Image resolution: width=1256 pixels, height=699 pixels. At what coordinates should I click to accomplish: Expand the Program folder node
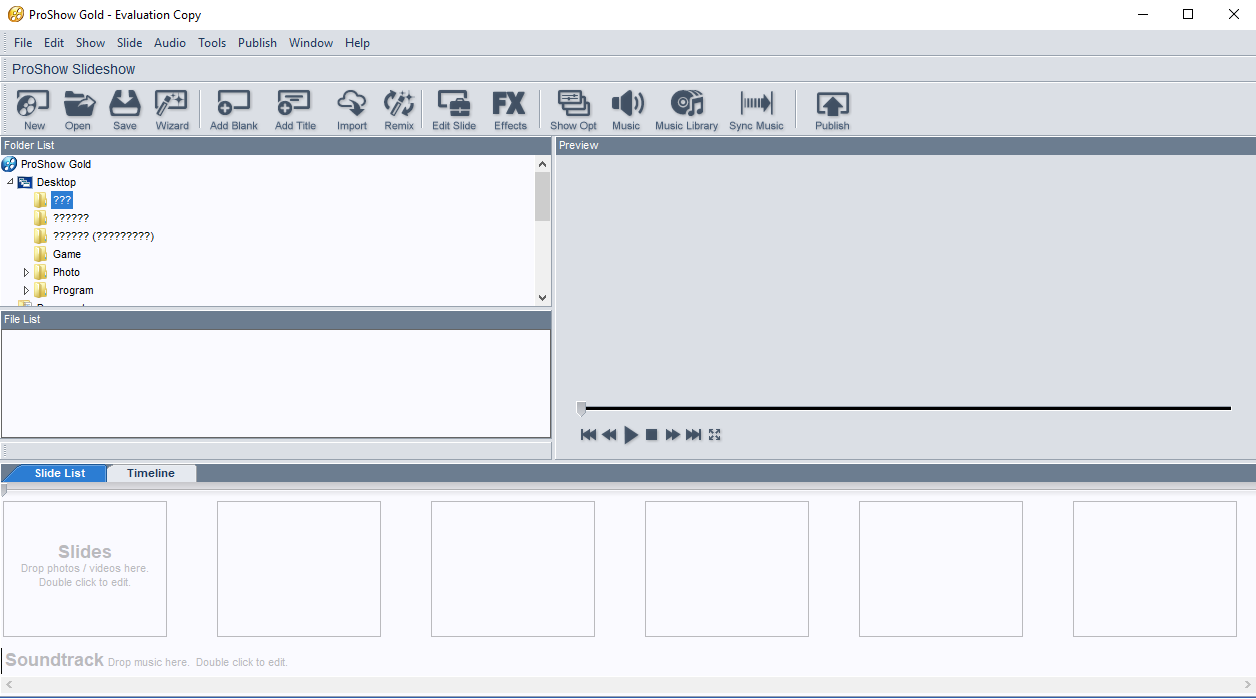[26, 290]
